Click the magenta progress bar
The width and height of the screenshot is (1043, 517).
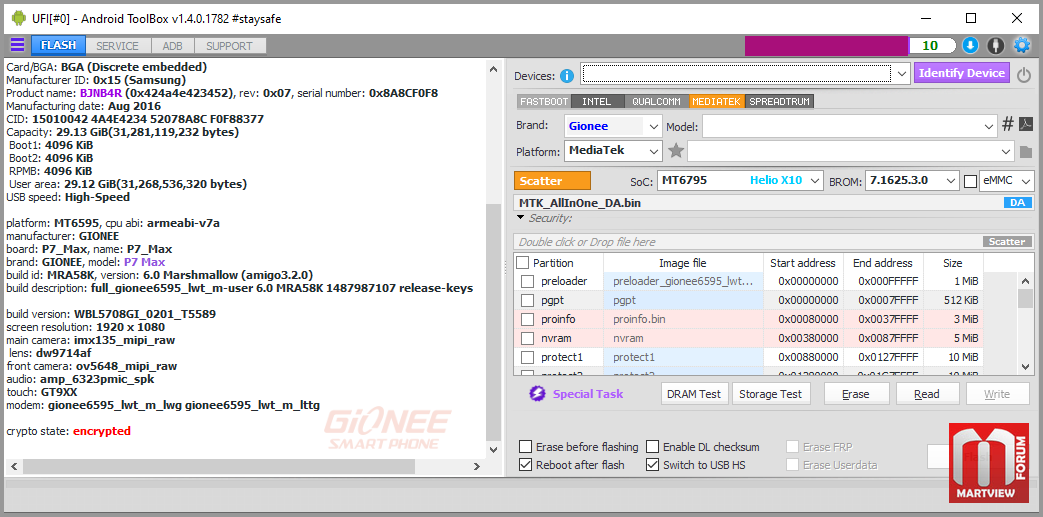[x=826, y=46]
